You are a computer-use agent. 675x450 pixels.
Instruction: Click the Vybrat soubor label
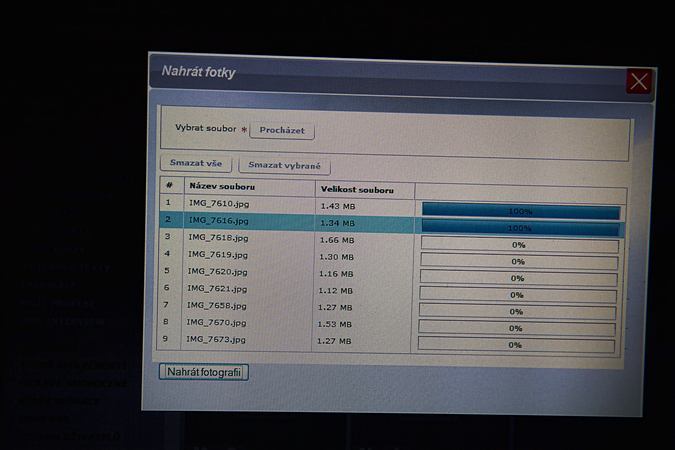tap(206, 128)
